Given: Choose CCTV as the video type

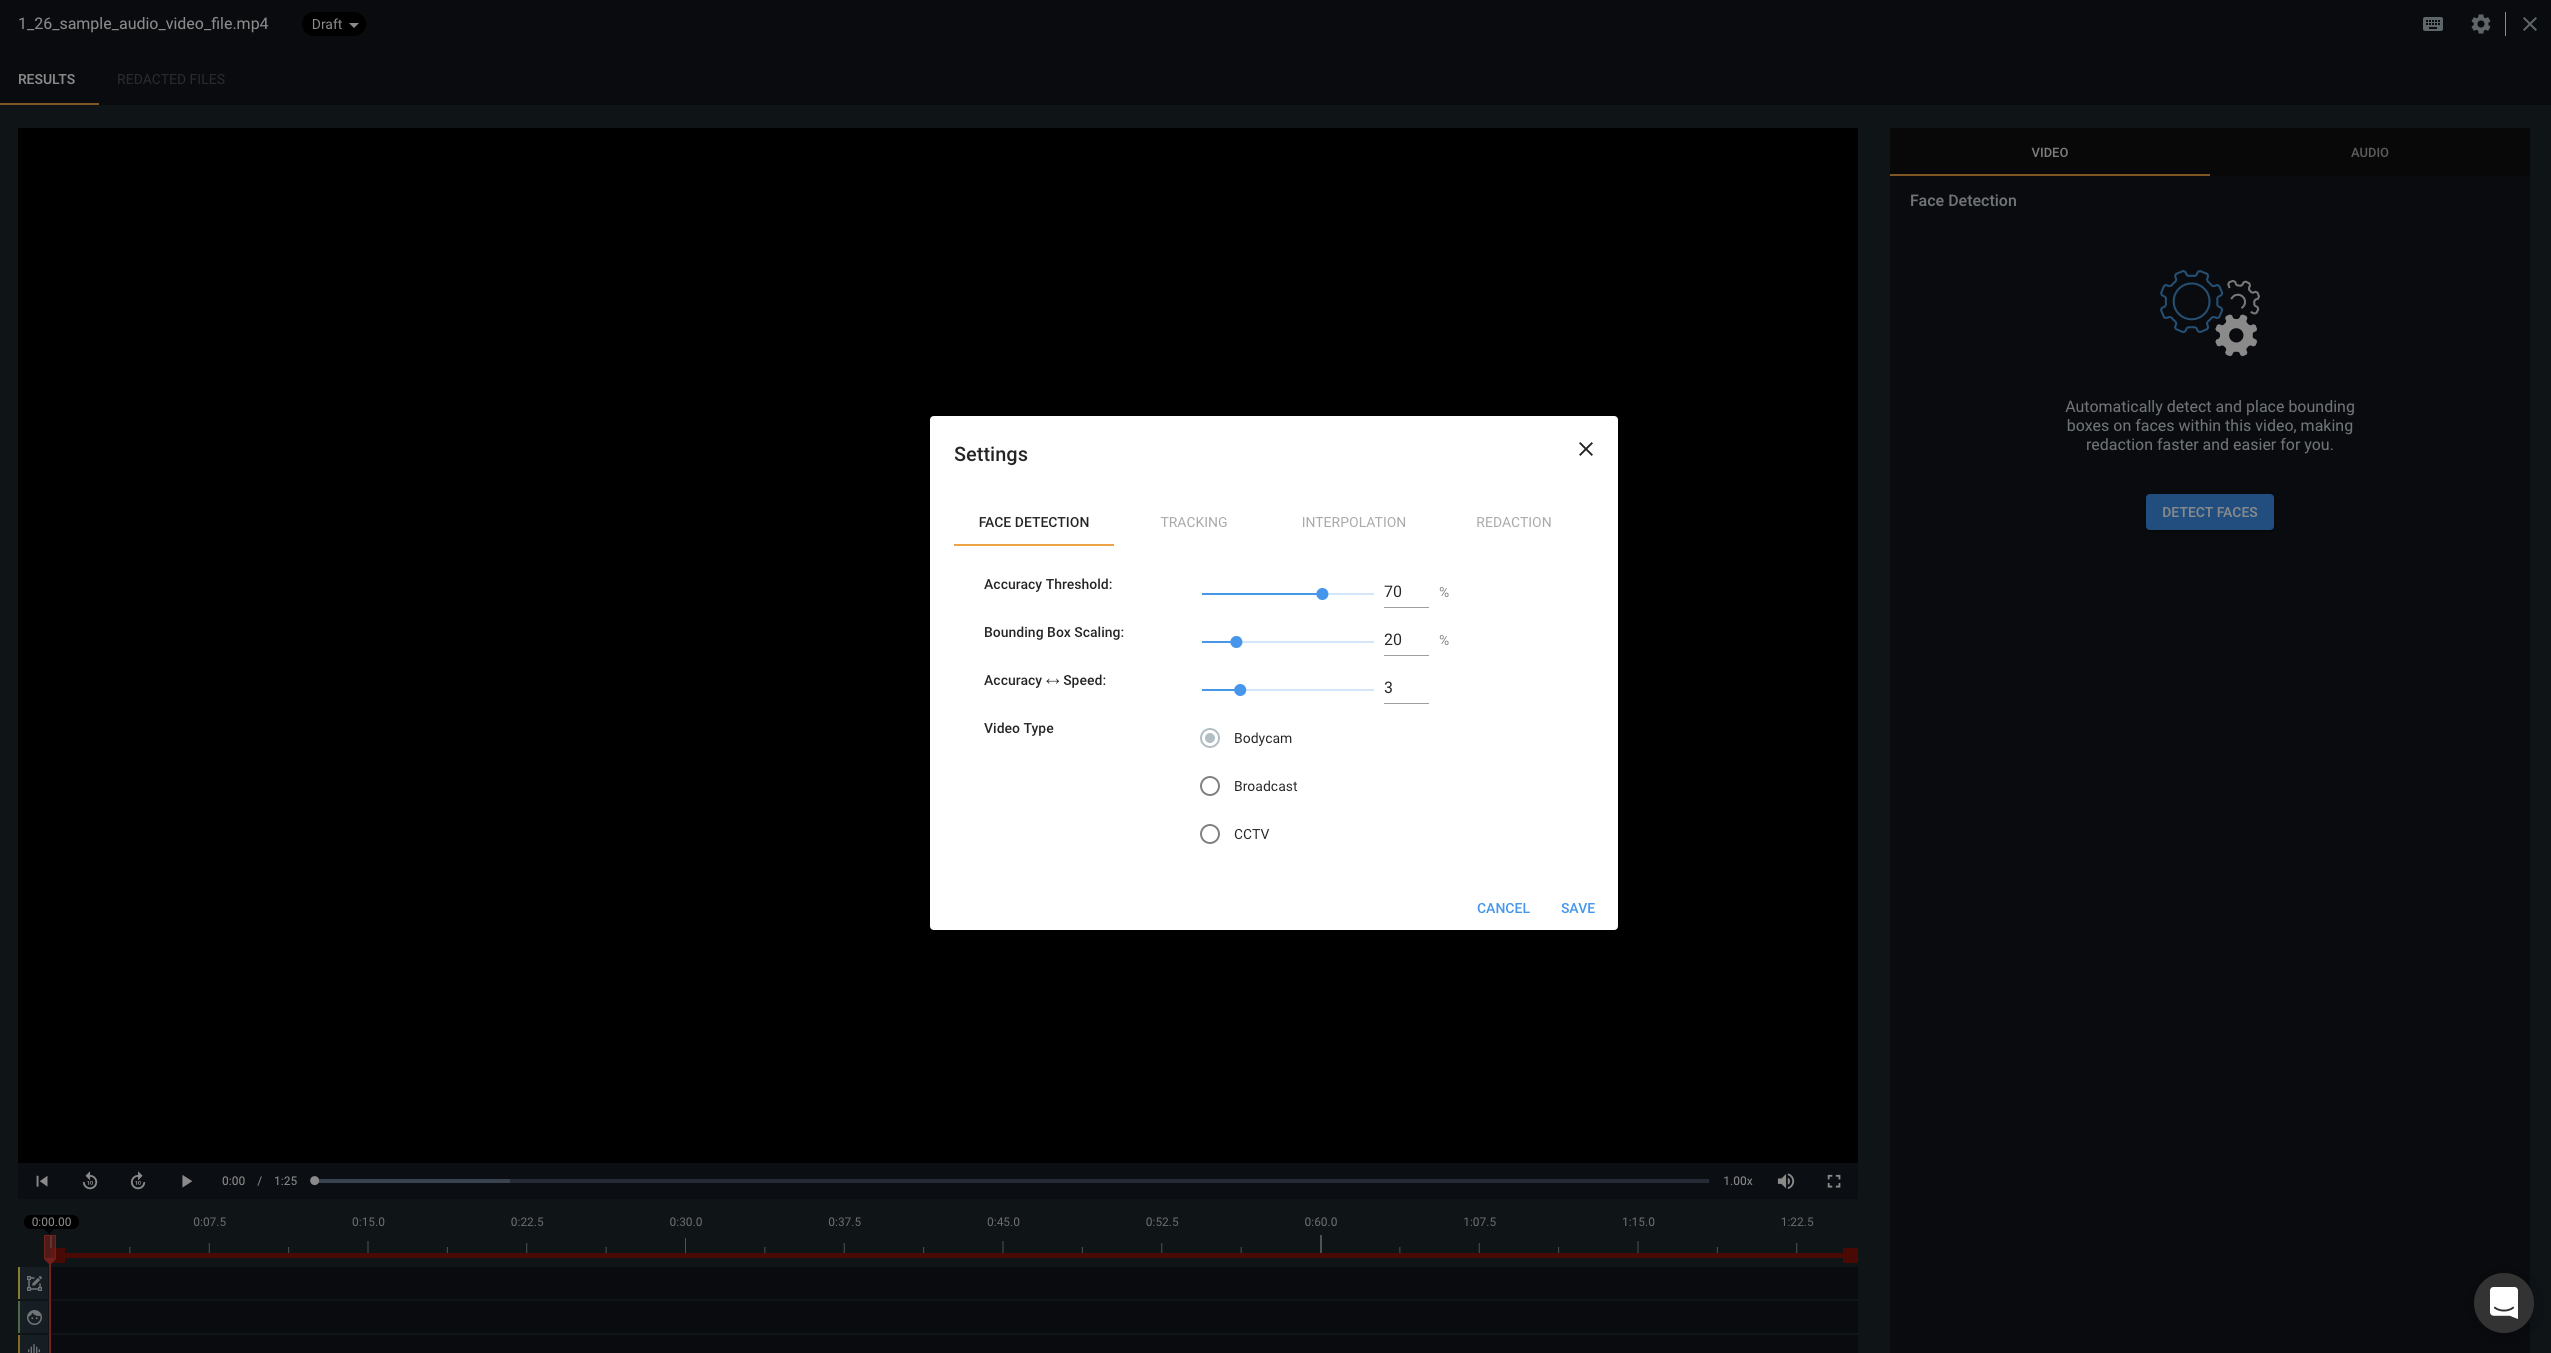Looking at the screenshot, I should (x=1209, y=833).
